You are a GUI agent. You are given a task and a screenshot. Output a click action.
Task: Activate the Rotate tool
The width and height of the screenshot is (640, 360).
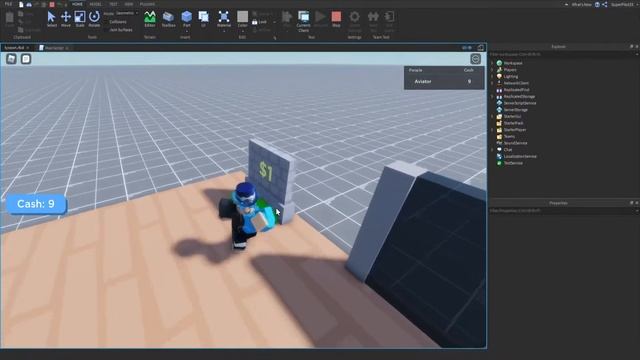point(94,19)
